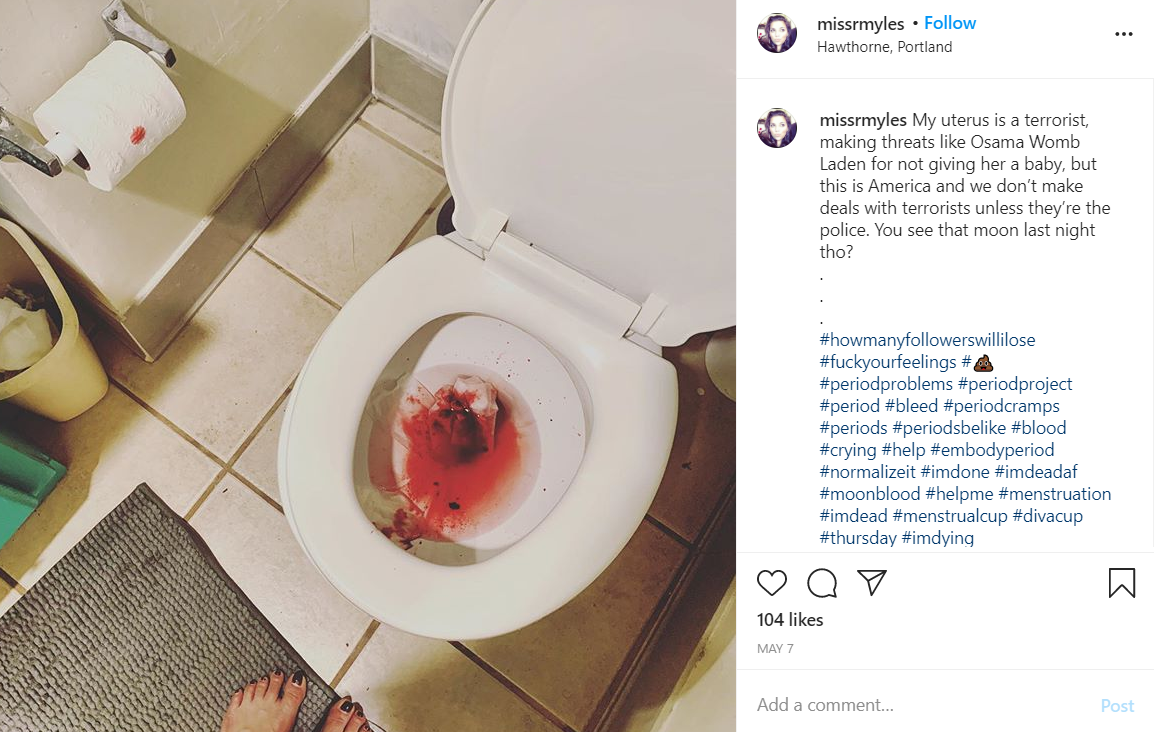Image resolution: width=1154 pixels, height=732 pixels.
Task: Click the post photo
Action: point(368,366)
